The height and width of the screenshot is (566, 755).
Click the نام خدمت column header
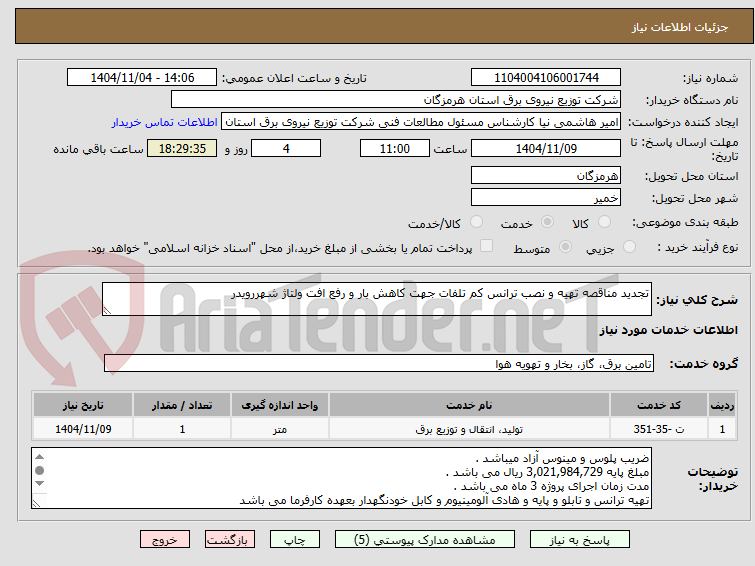point(469,405)
